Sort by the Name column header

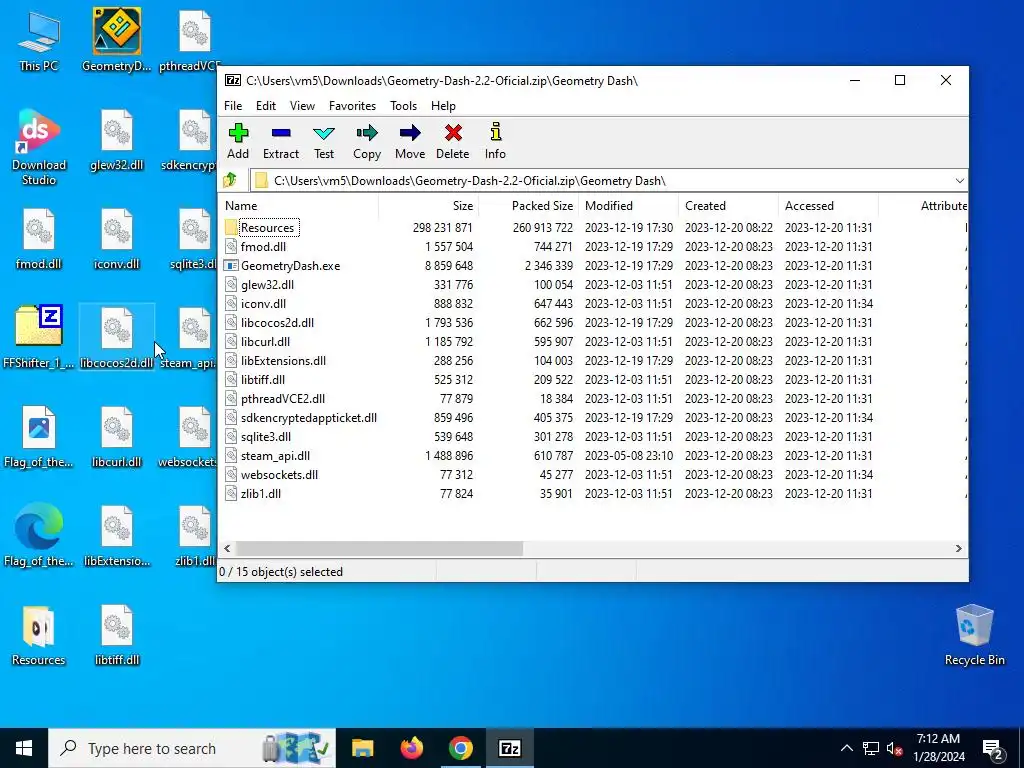click(298, 206)
